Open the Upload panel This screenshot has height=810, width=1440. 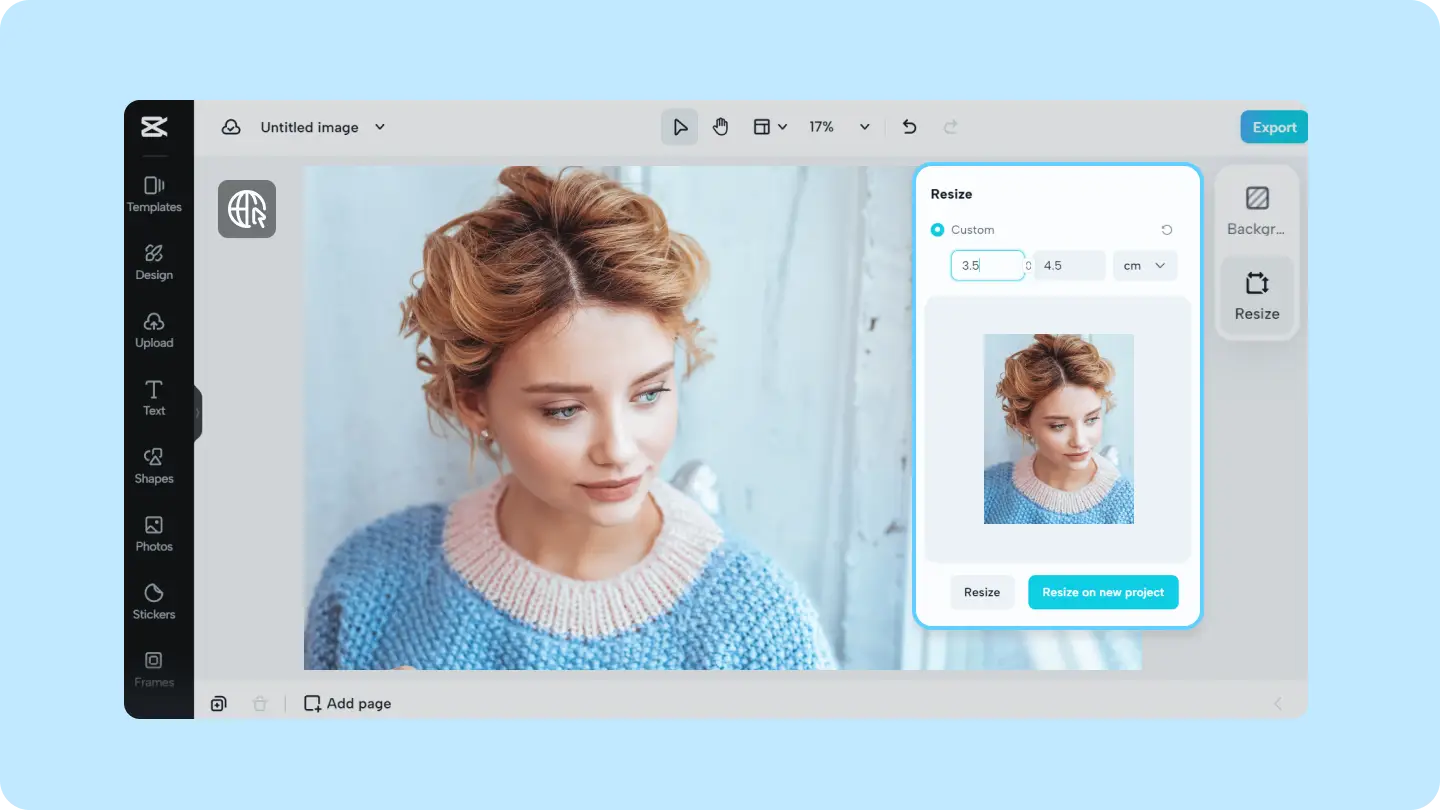coord(154,330)
